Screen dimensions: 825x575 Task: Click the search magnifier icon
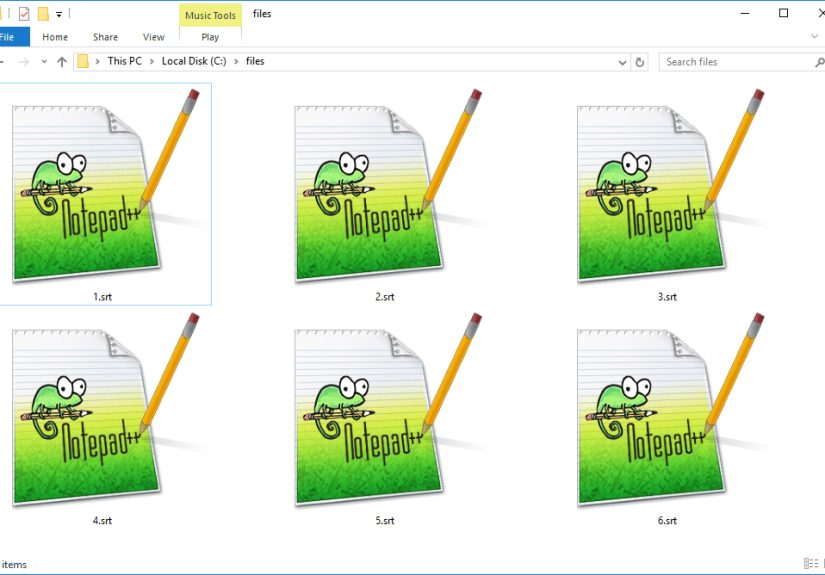pyautogui.click(x=819, y=63)
